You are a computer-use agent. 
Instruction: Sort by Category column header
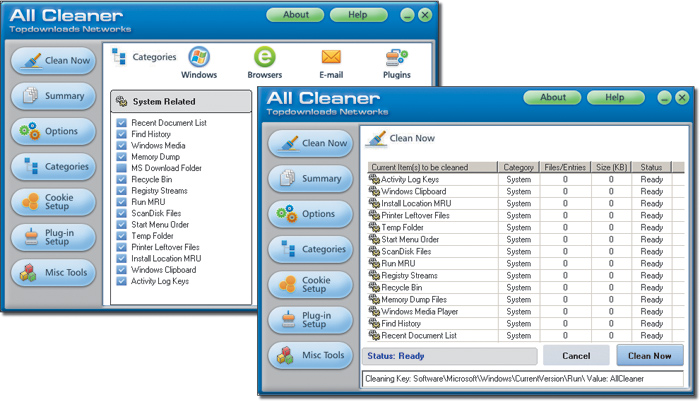[518, 167]
